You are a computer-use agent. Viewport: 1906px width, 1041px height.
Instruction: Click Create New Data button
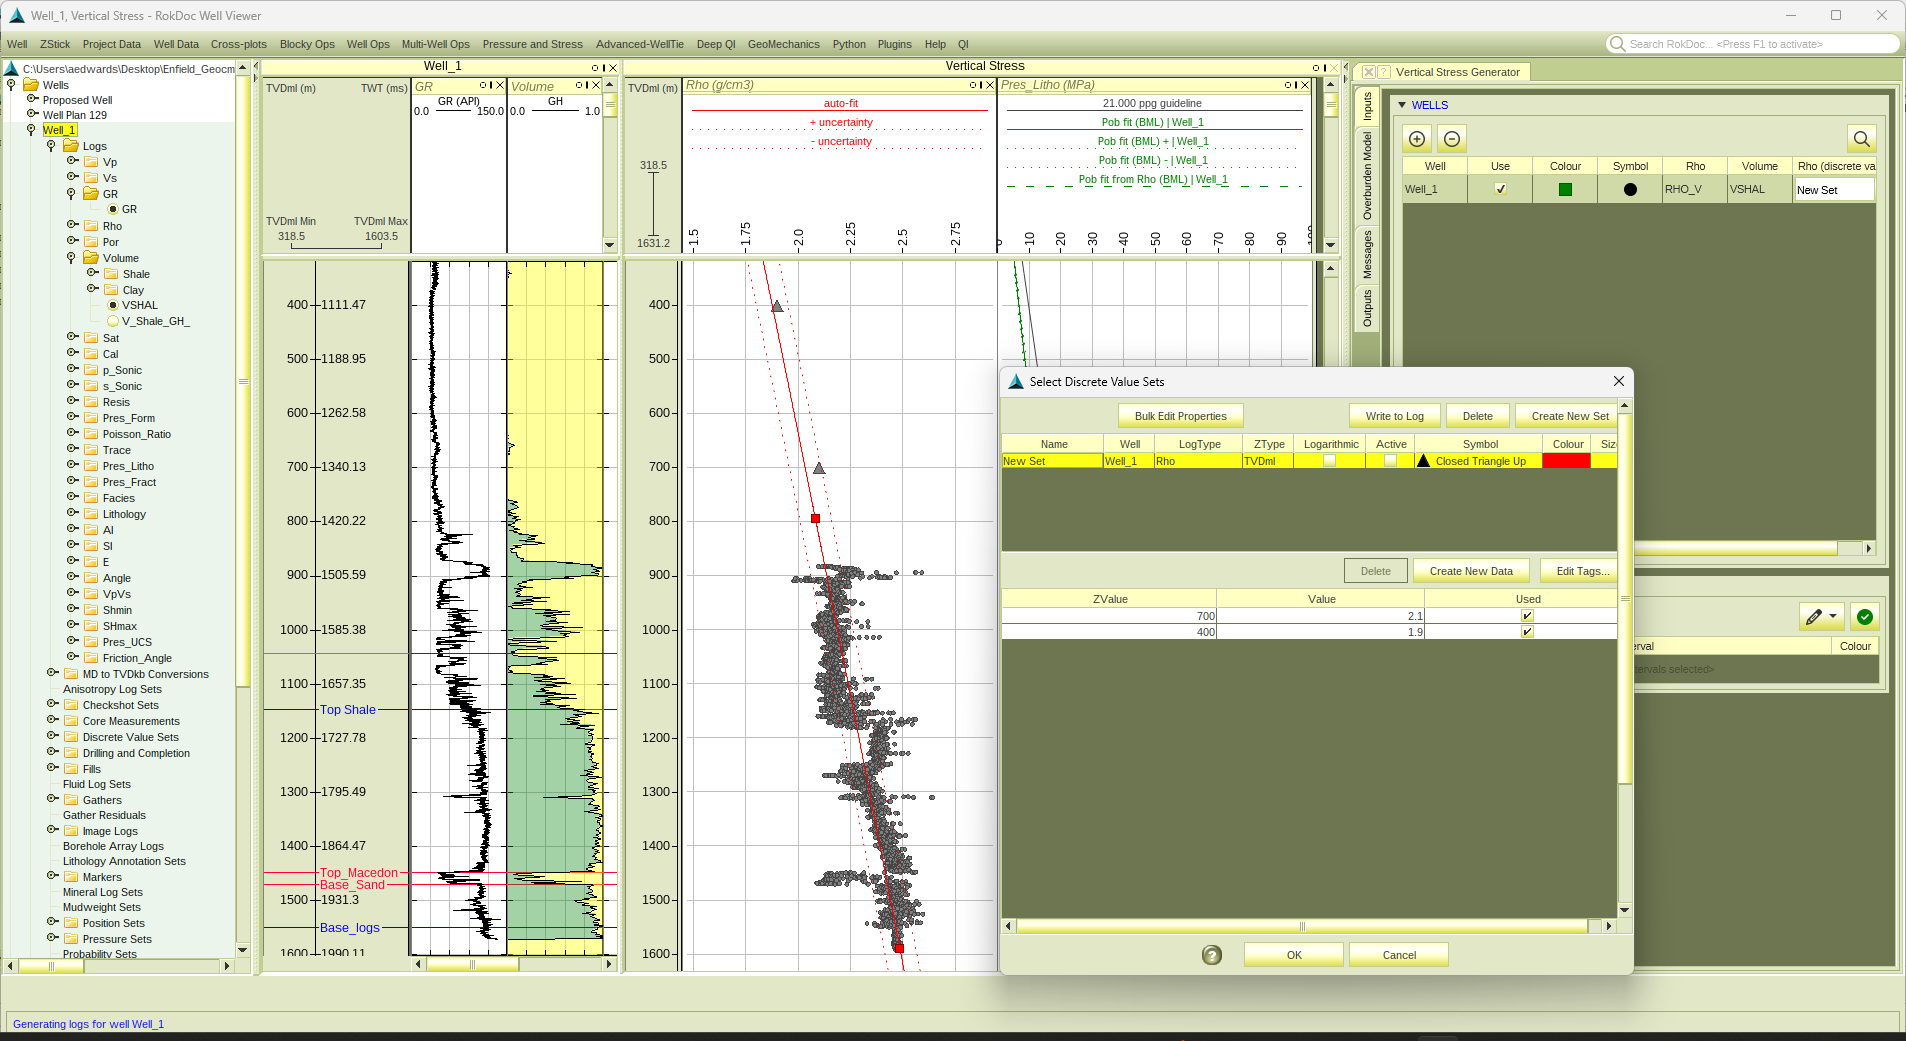1471,571
